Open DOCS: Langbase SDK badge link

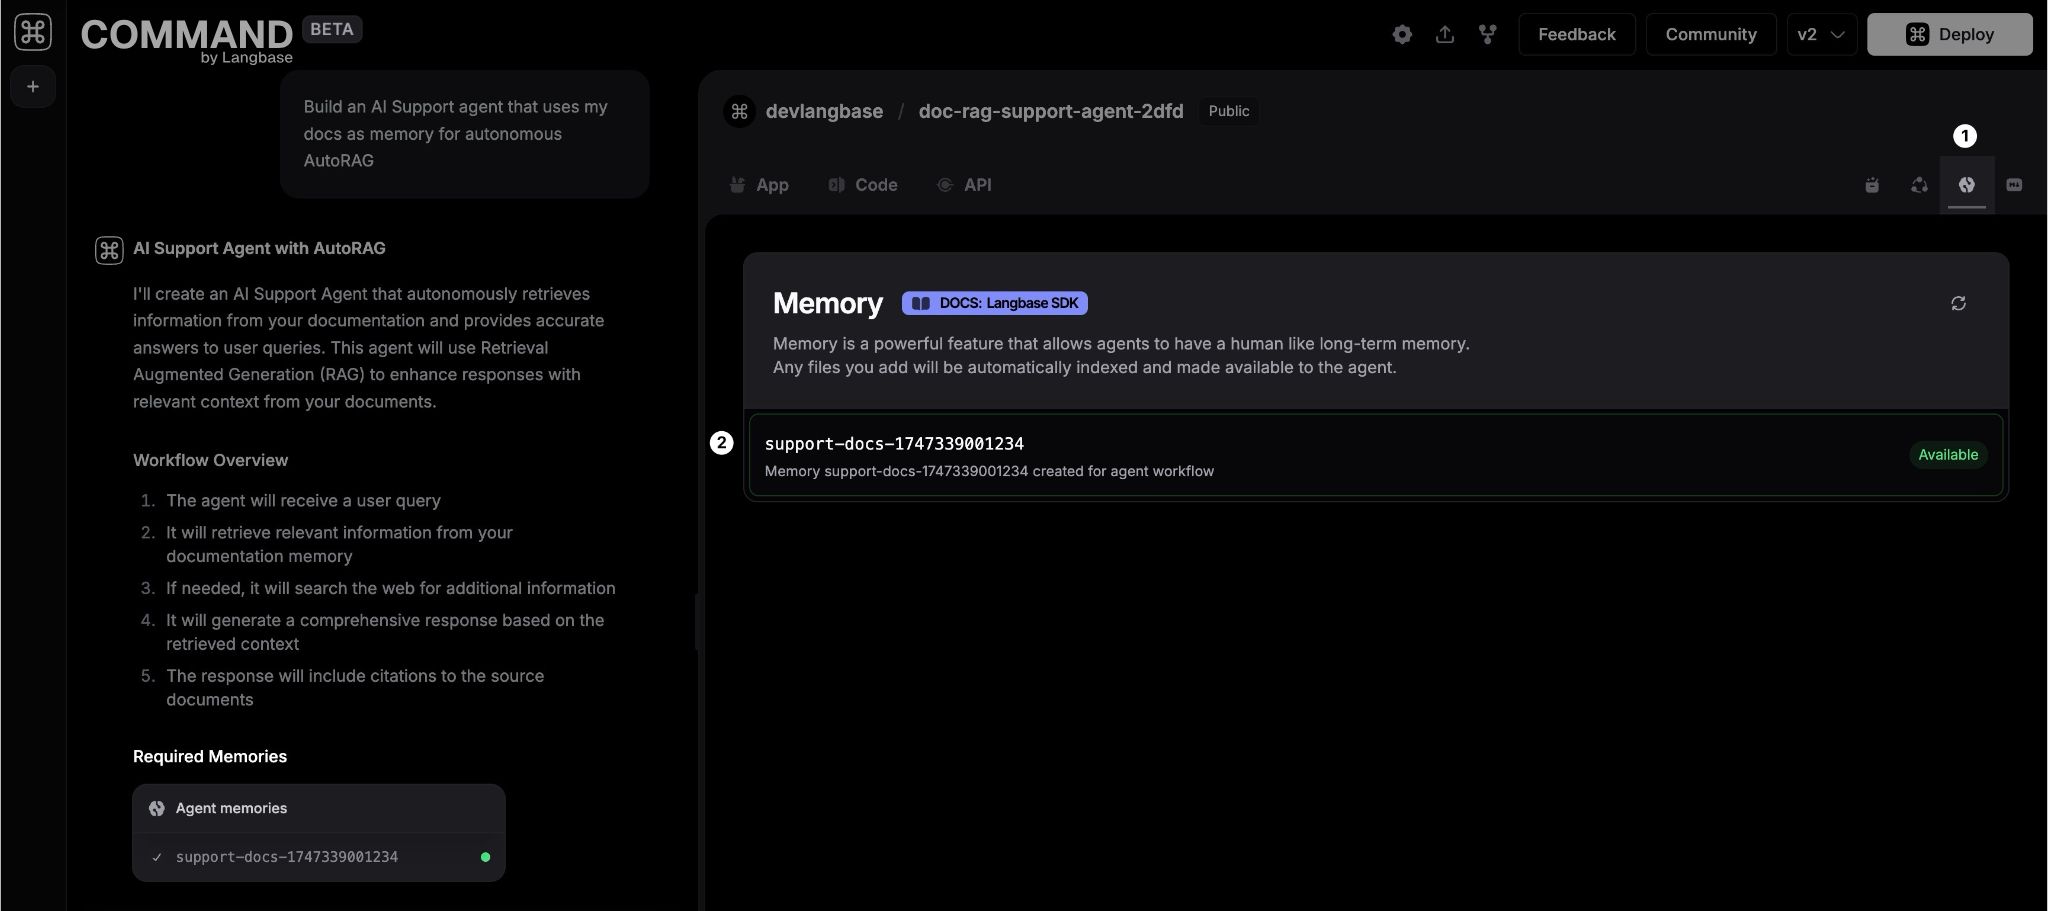pos(995,303)
